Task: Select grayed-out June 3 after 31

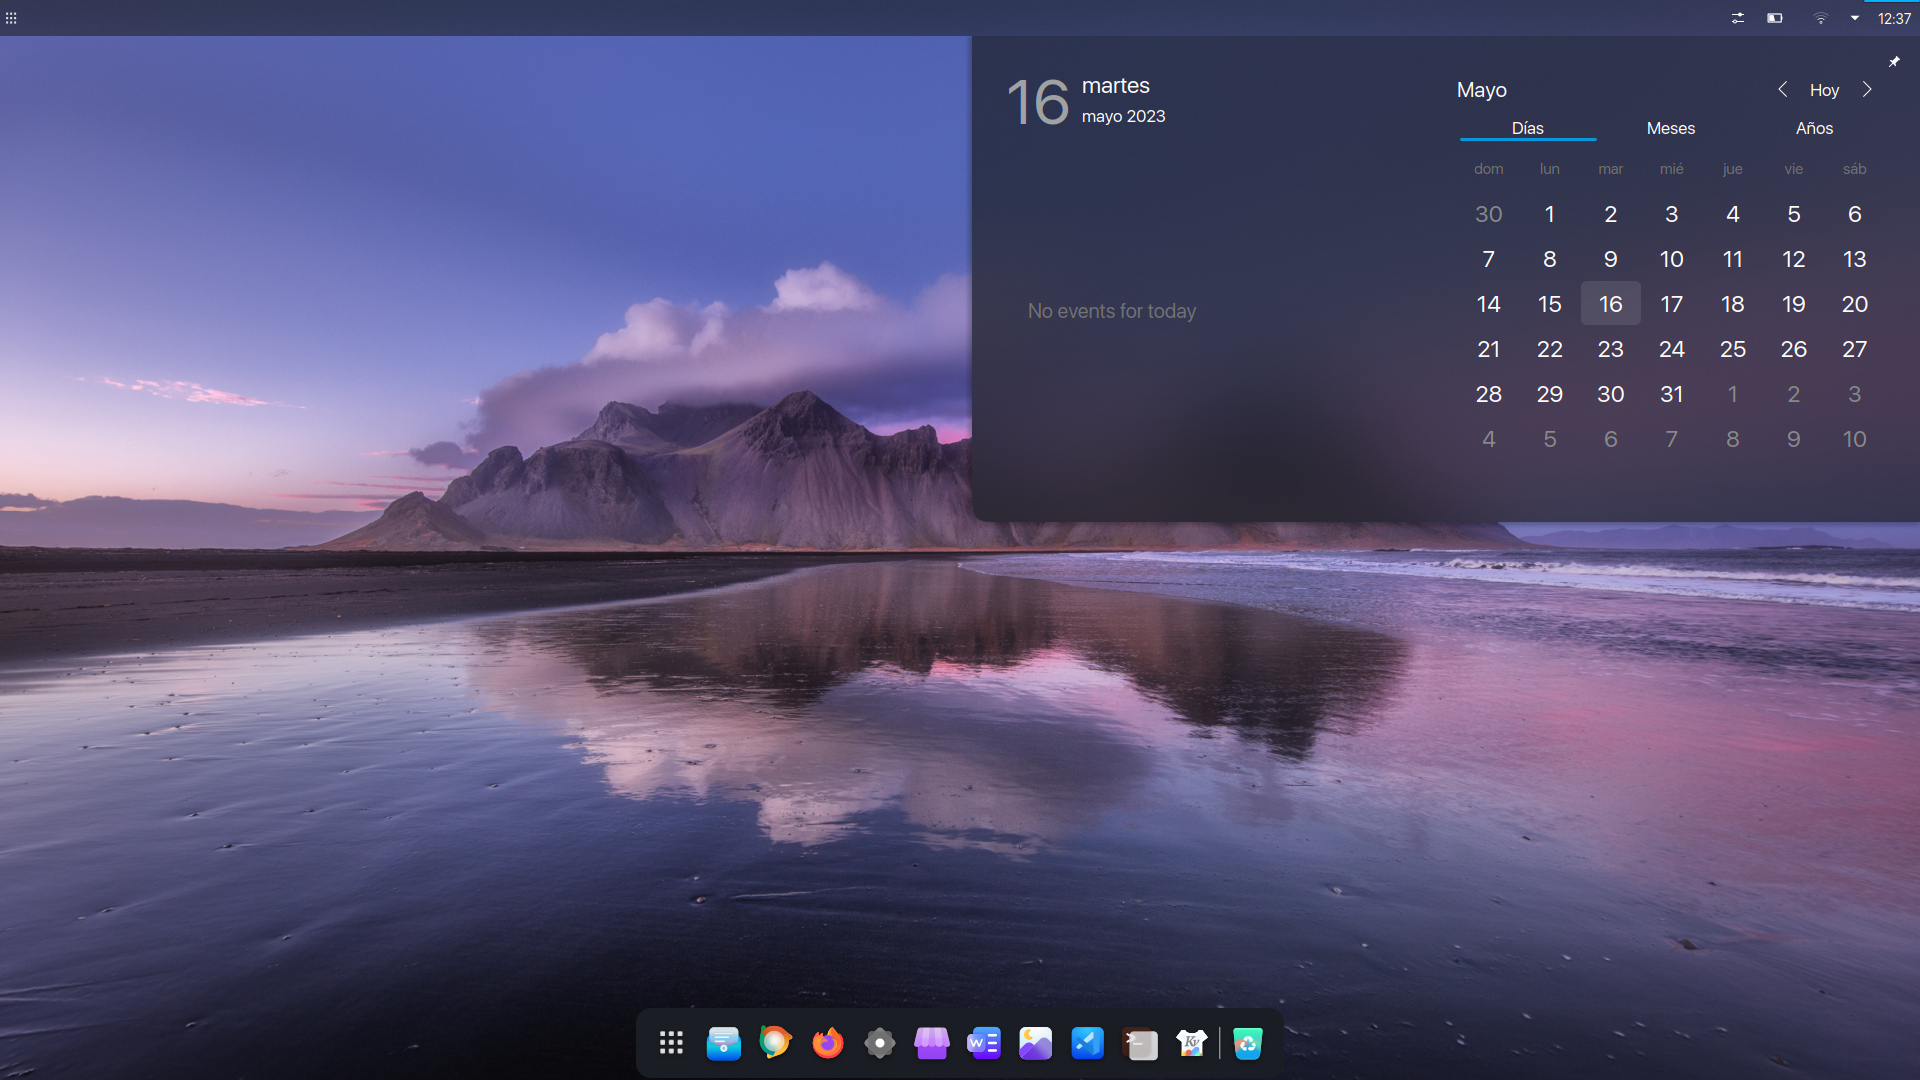Action: [x=1854, y=394]
